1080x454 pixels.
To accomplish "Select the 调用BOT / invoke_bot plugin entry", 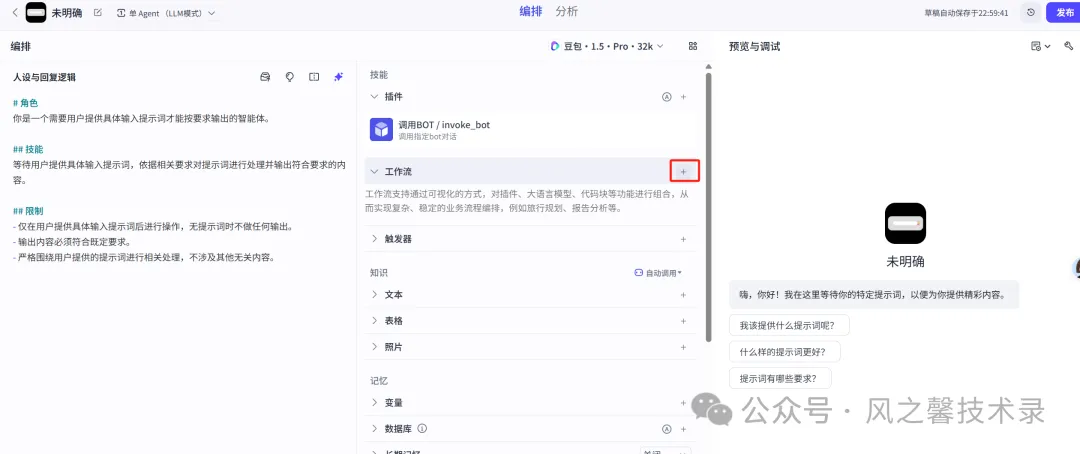I will tap(530, 130).
